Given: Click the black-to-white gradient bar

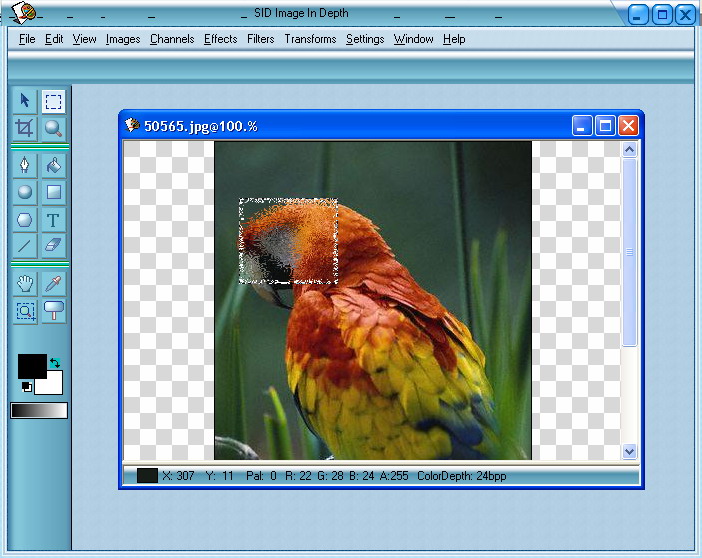Looking at the screenshot, I should tap(39, 410).
